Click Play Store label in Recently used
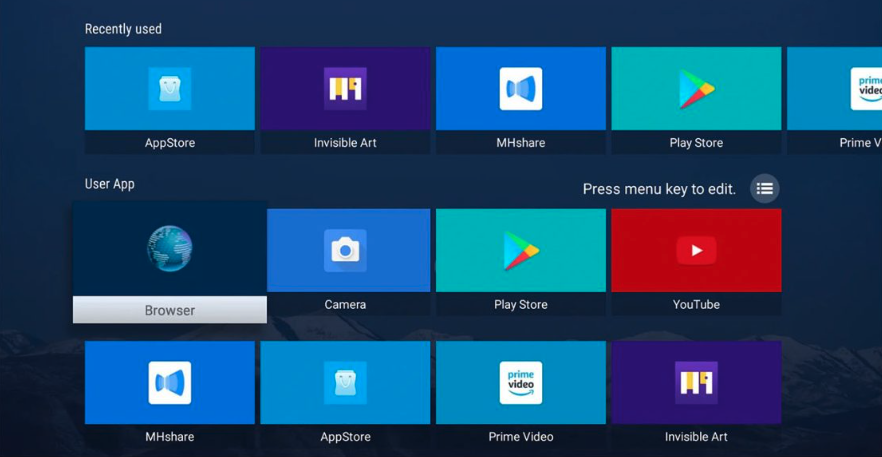 (696, 143)
